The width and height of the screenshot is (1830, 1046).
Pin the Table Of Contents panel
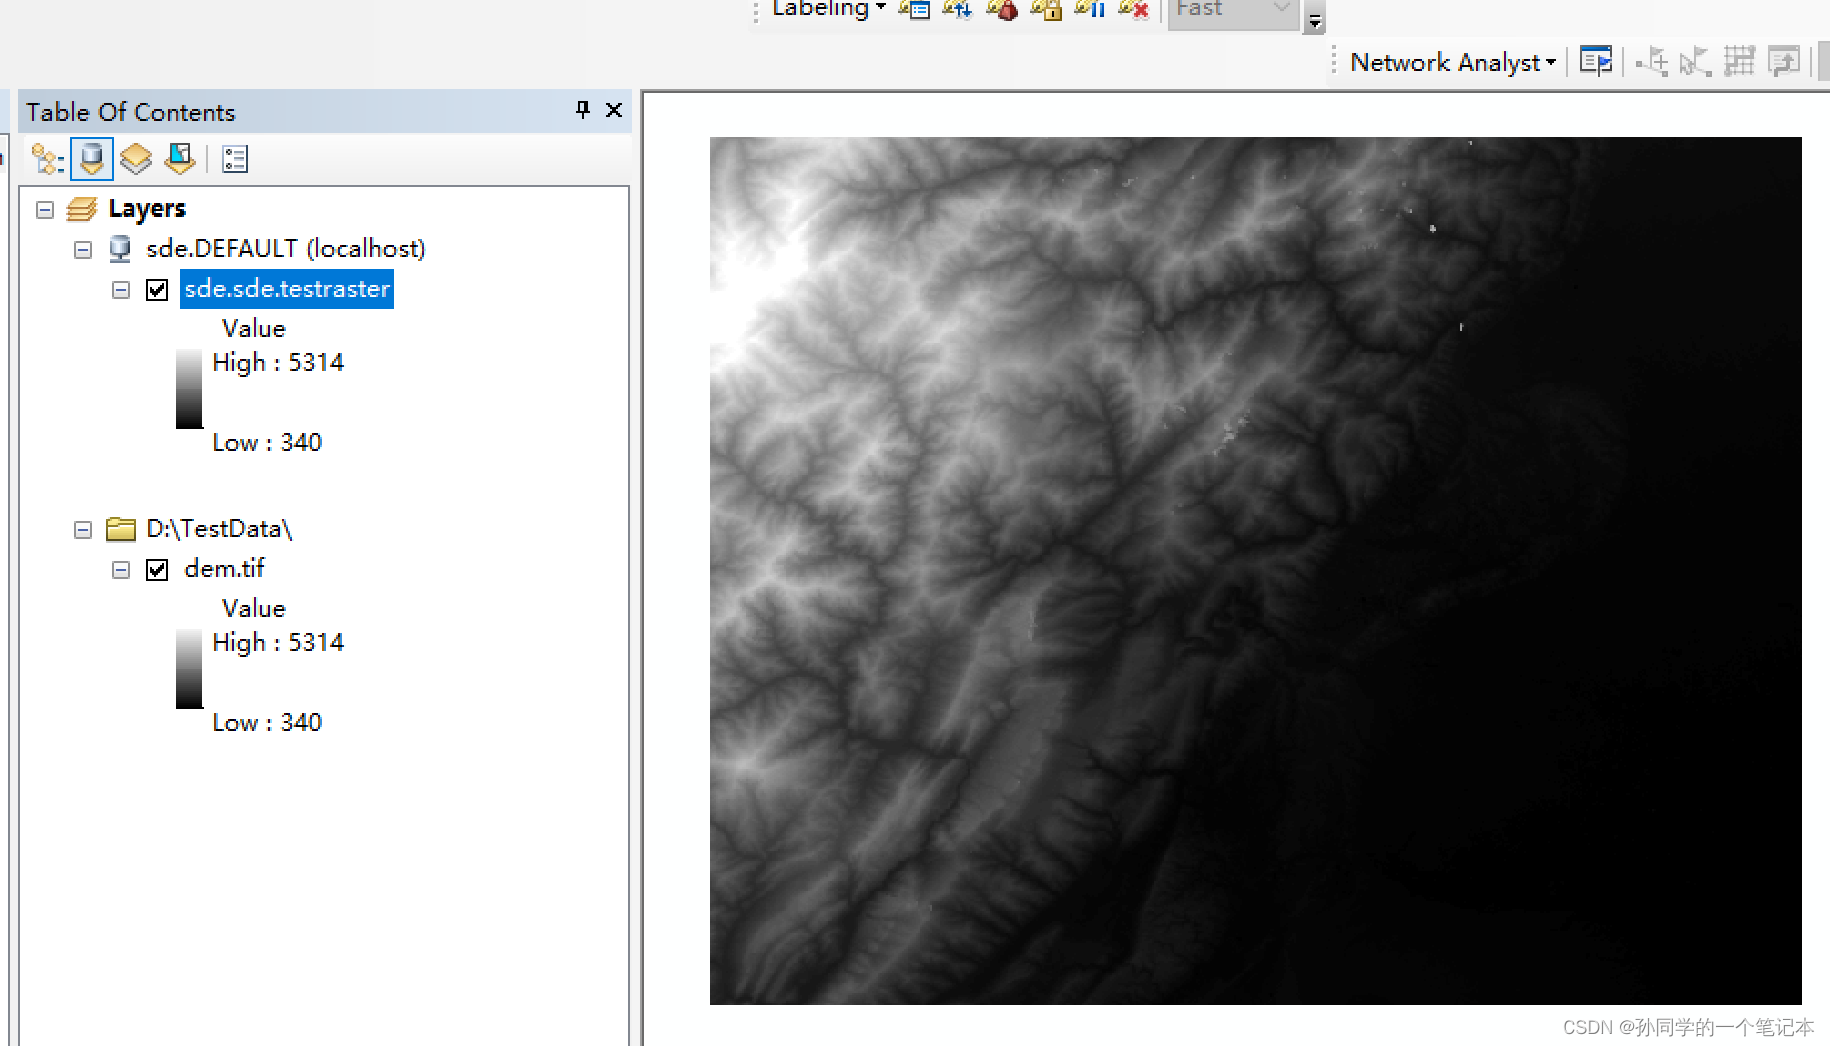click(583, 110)
